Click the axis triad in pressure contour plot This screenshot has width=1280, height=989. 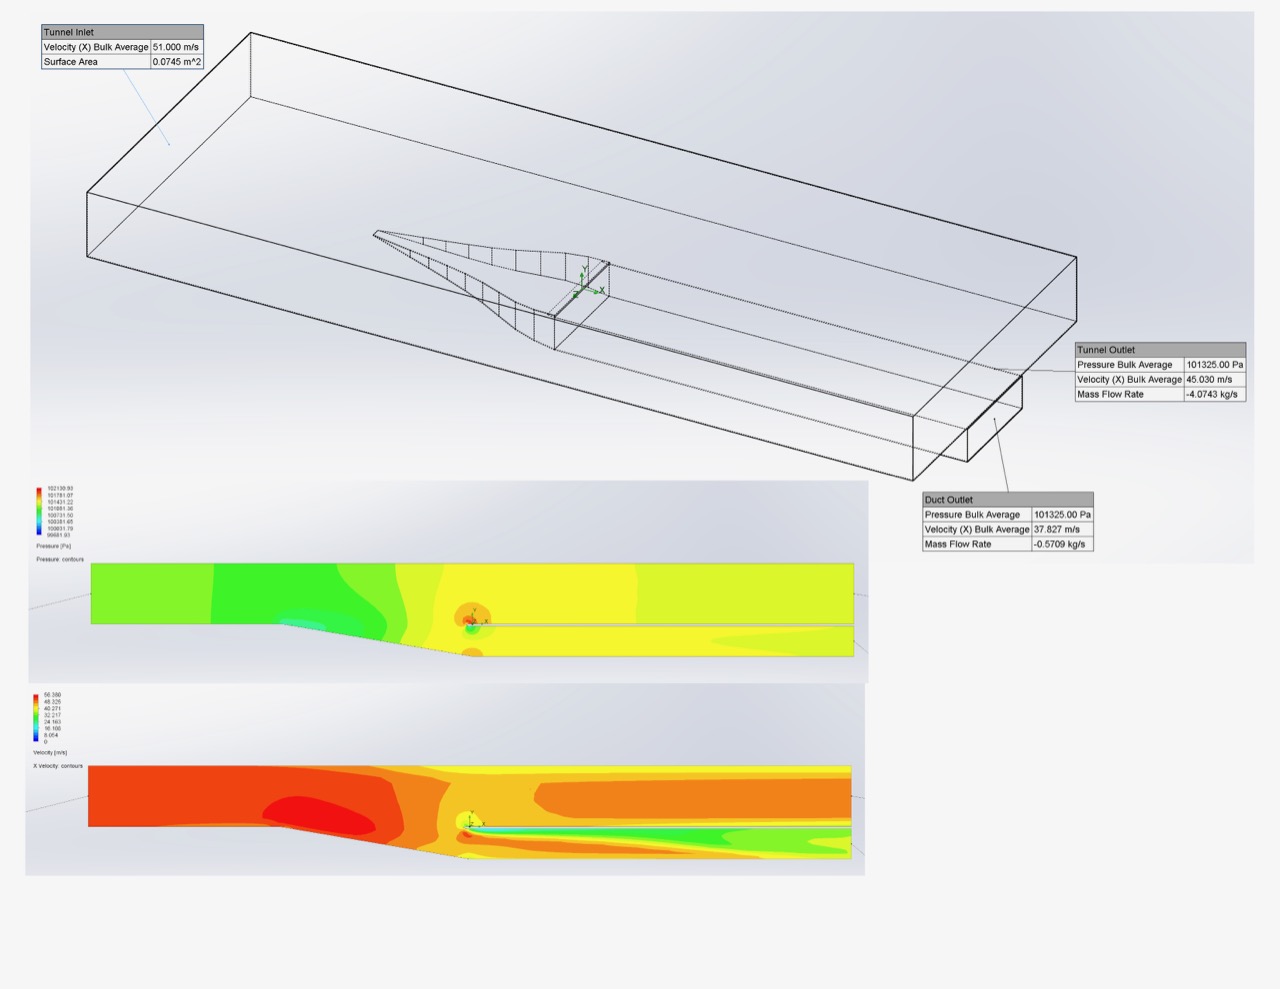[x=474, y=620]
